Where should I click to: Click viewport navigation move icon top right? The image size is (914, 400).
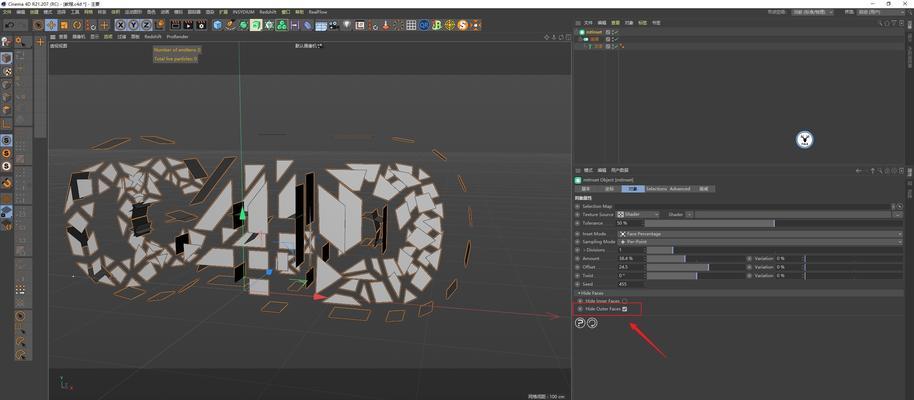pos(547,37)
